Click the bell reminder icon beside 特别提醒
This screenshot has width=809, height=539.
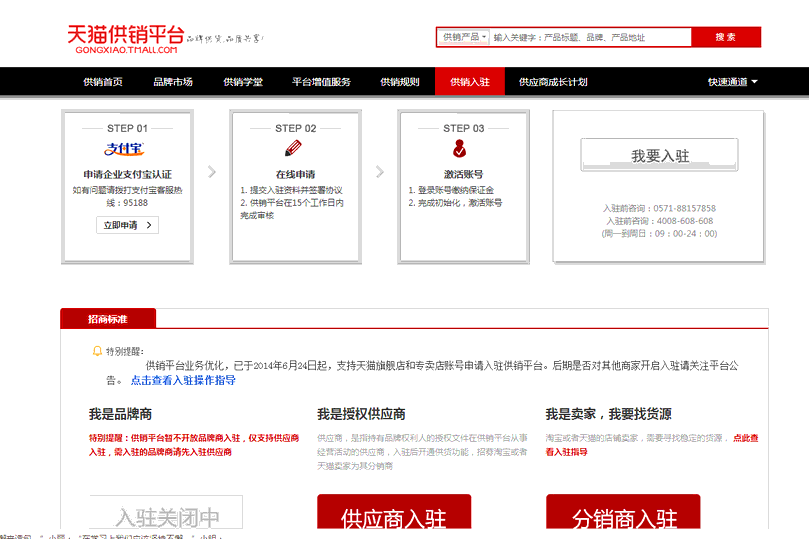(x=96, y=351)
